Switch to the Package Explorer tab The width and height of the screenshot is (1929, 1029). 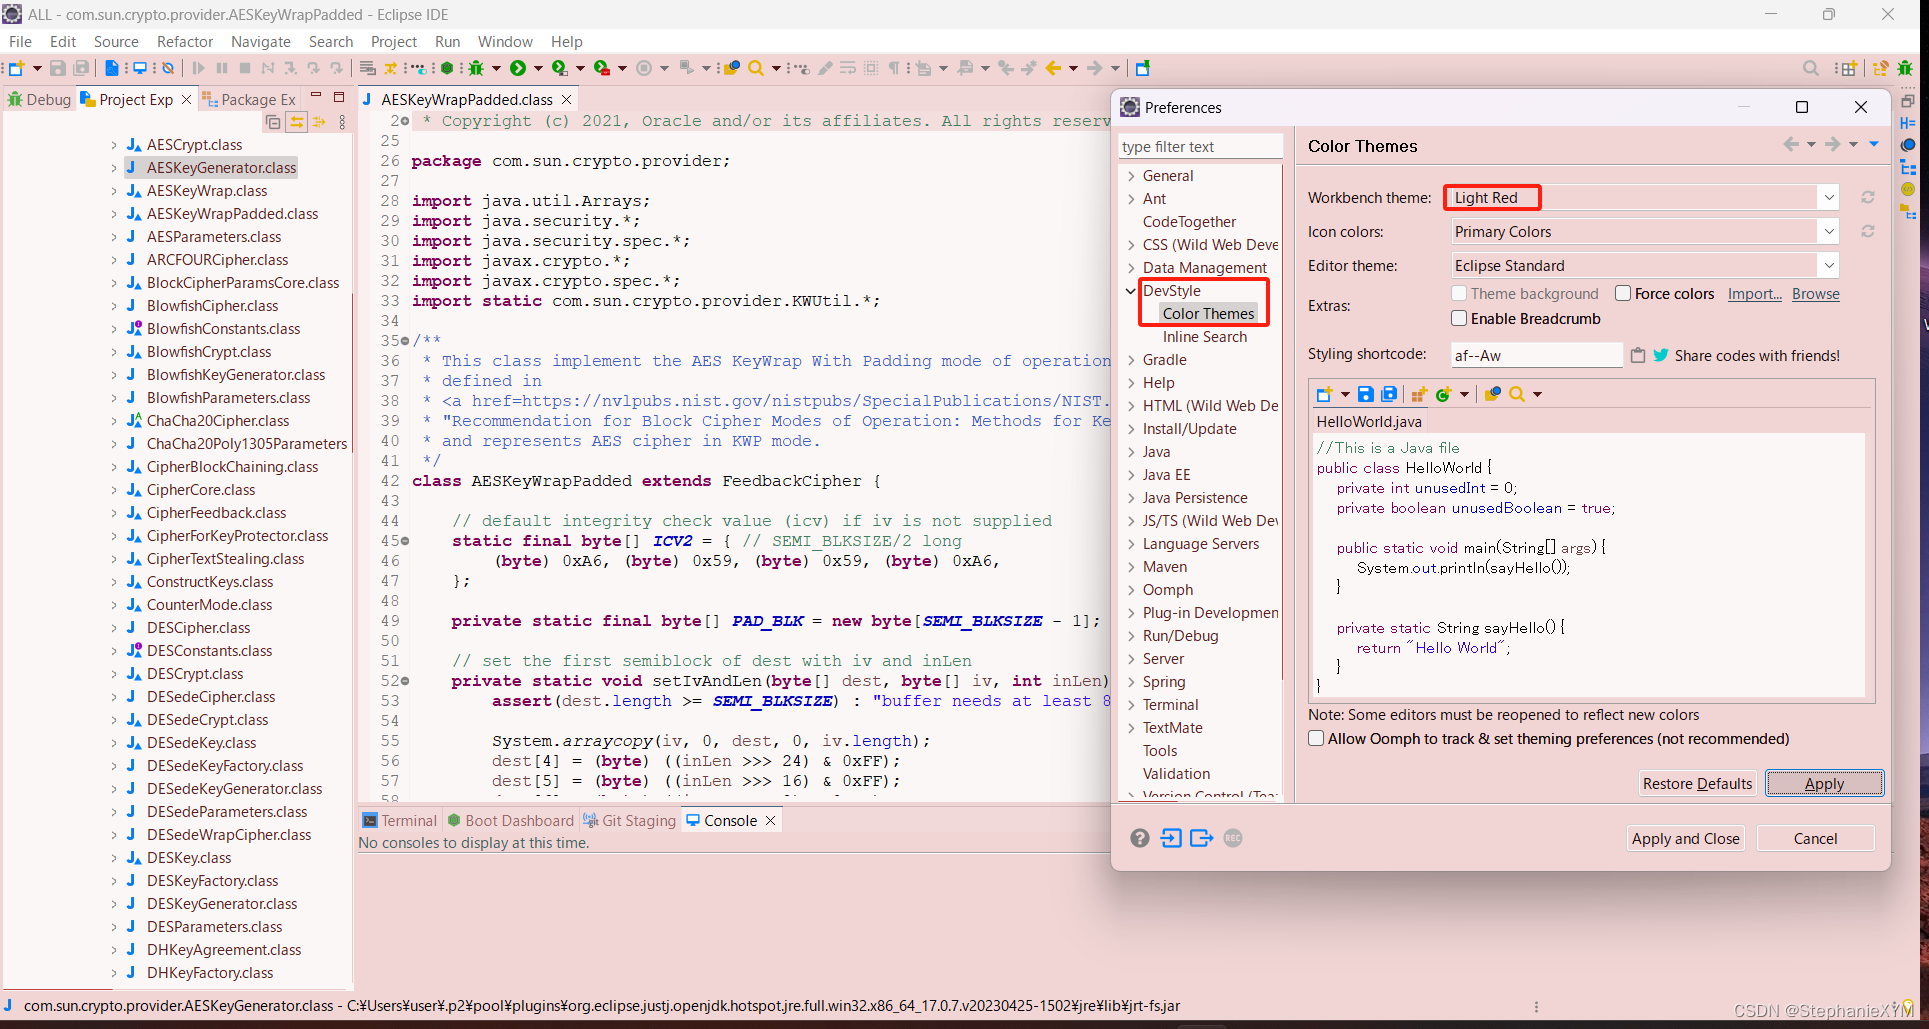tap(248, 99)
